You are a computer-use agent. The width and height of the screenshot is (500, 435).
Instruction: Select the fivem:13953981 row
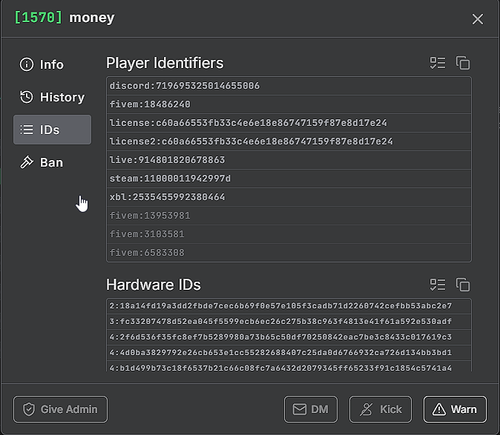pyautogui.click(x=289, y=216)
